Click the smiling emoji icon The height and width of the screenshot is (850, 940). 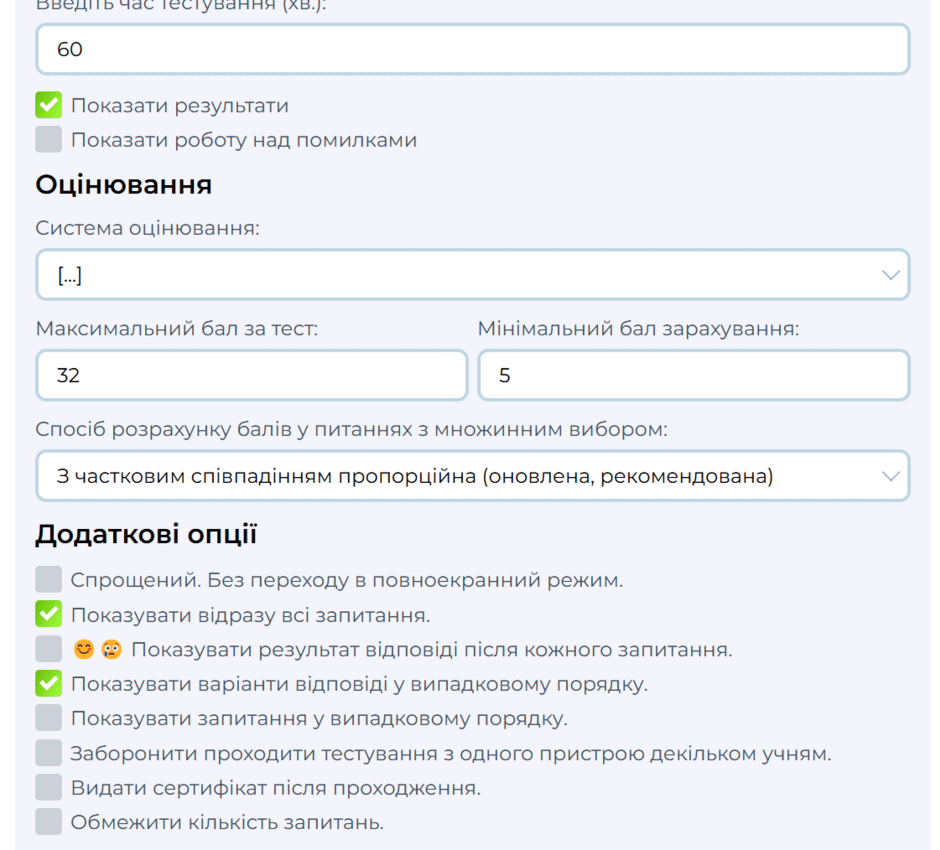point(84,649)
